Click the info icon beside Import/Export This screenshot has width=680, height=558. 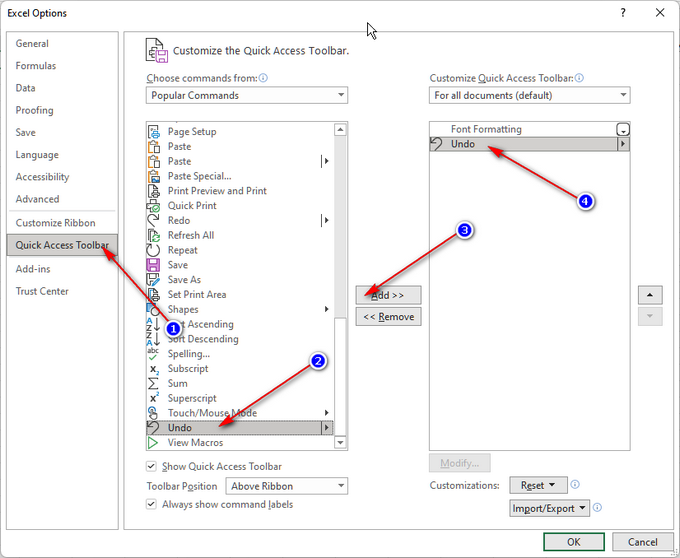tap(597, 507)
